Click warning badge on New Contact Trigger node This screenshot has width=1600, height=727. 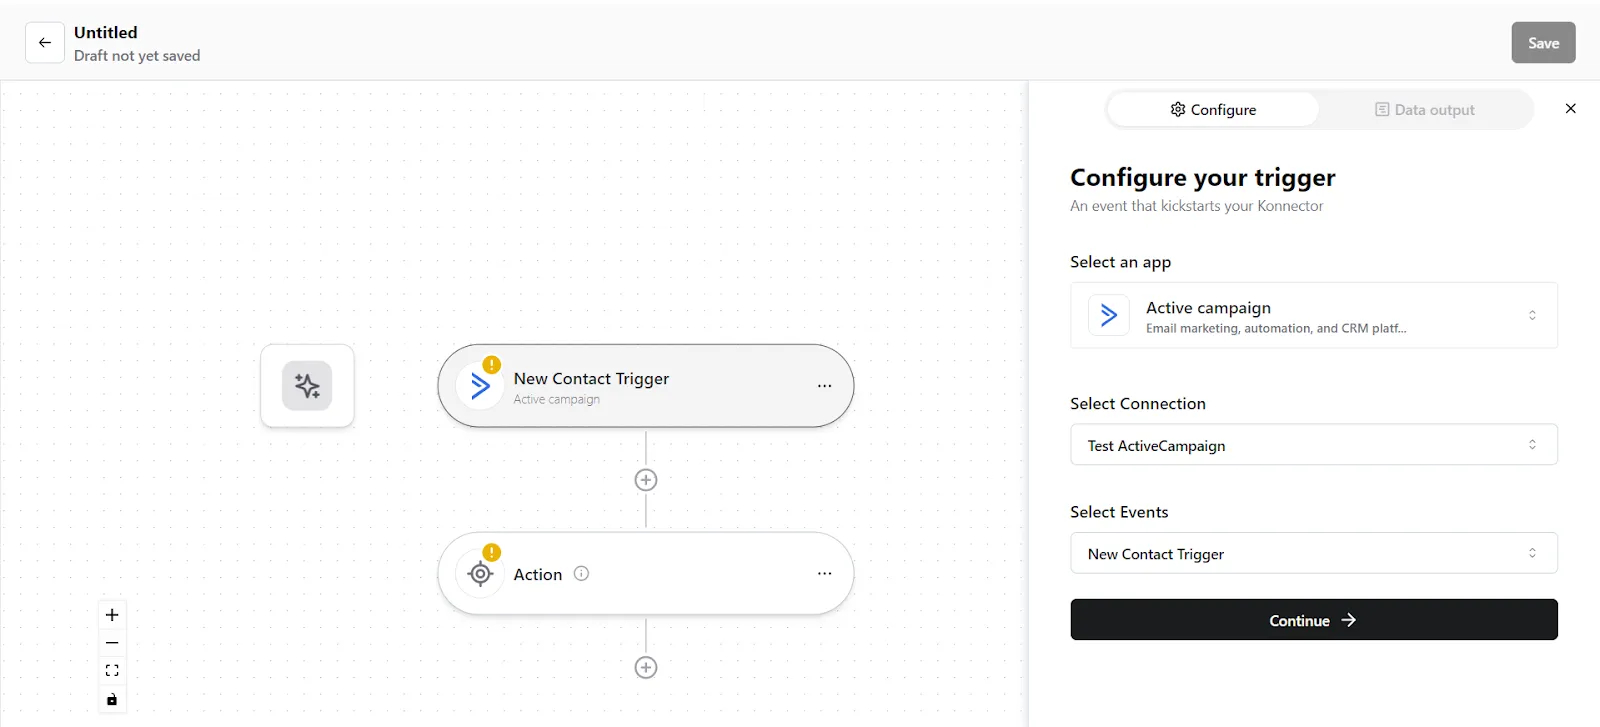[492, 365]
